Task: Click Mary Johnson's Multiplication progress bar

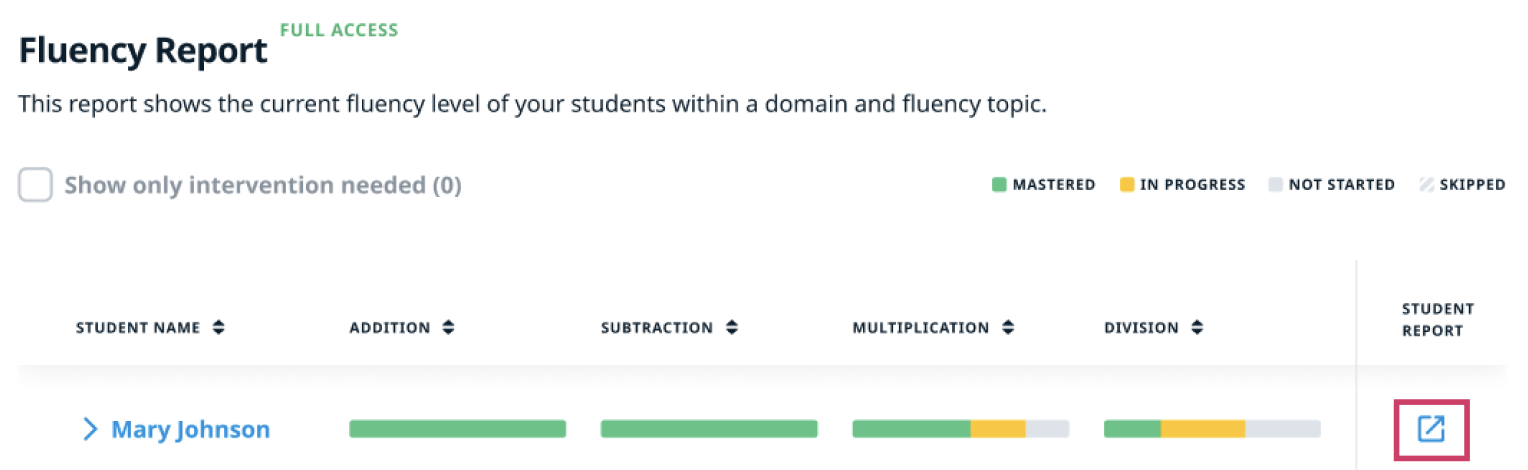Action: pyautogui.click(x=961, y=429)
